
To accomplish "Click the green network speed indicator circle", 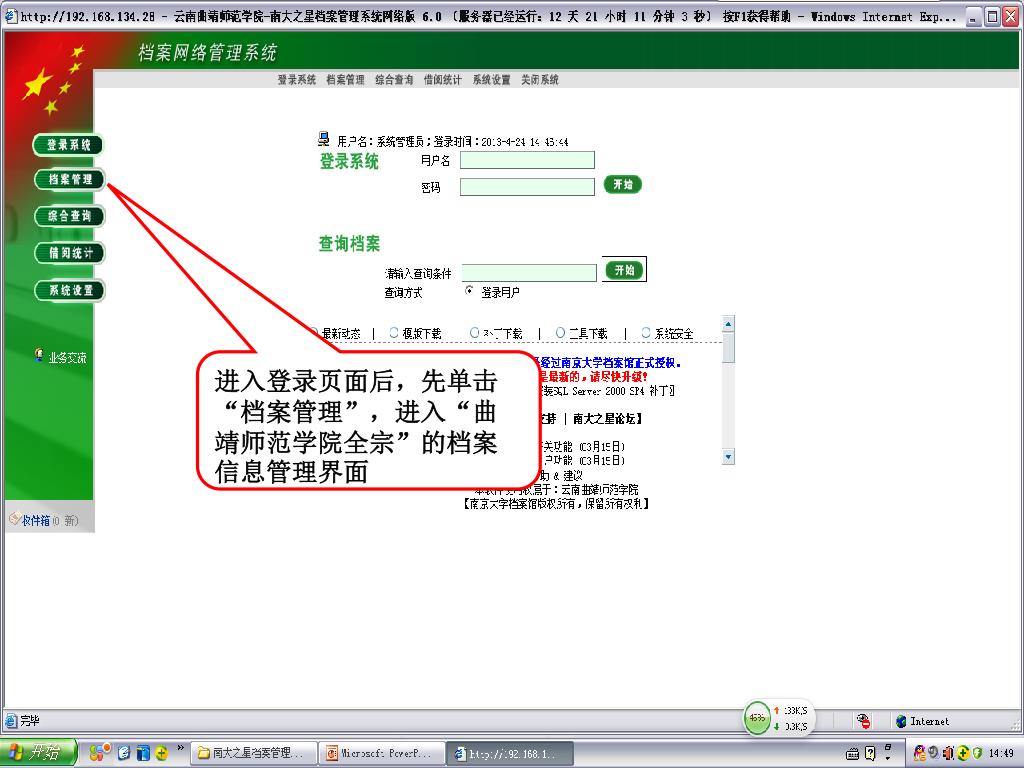I will pos(757,718).
